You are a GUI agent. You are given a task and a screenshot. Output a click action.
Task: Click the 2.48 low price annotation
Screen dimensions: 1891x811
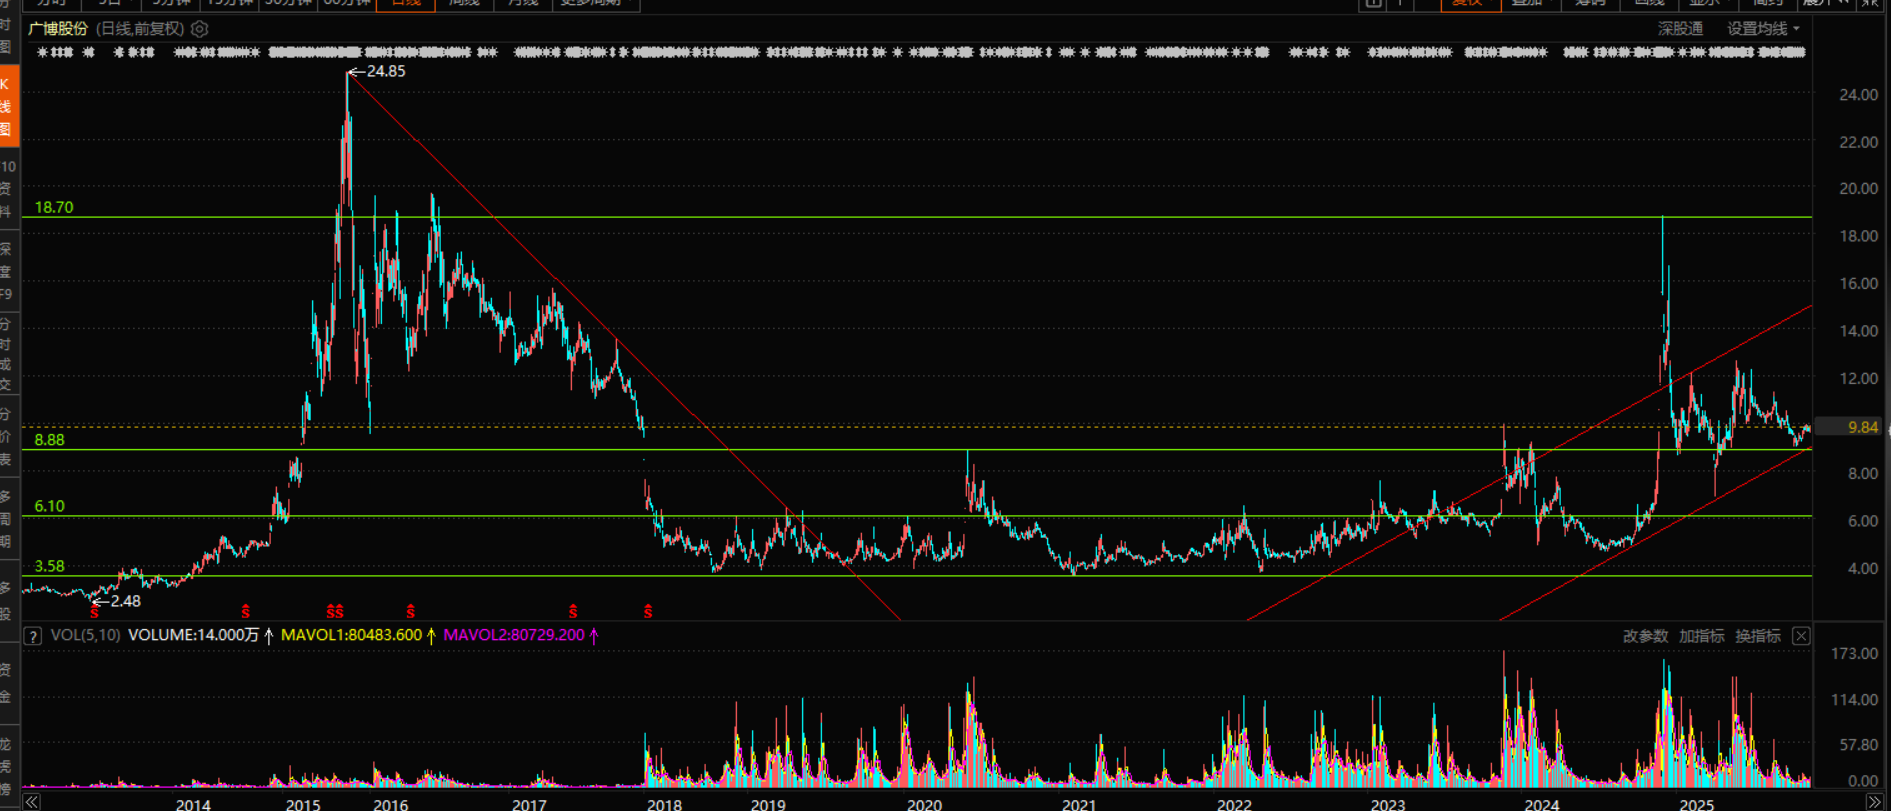(125, 601)
